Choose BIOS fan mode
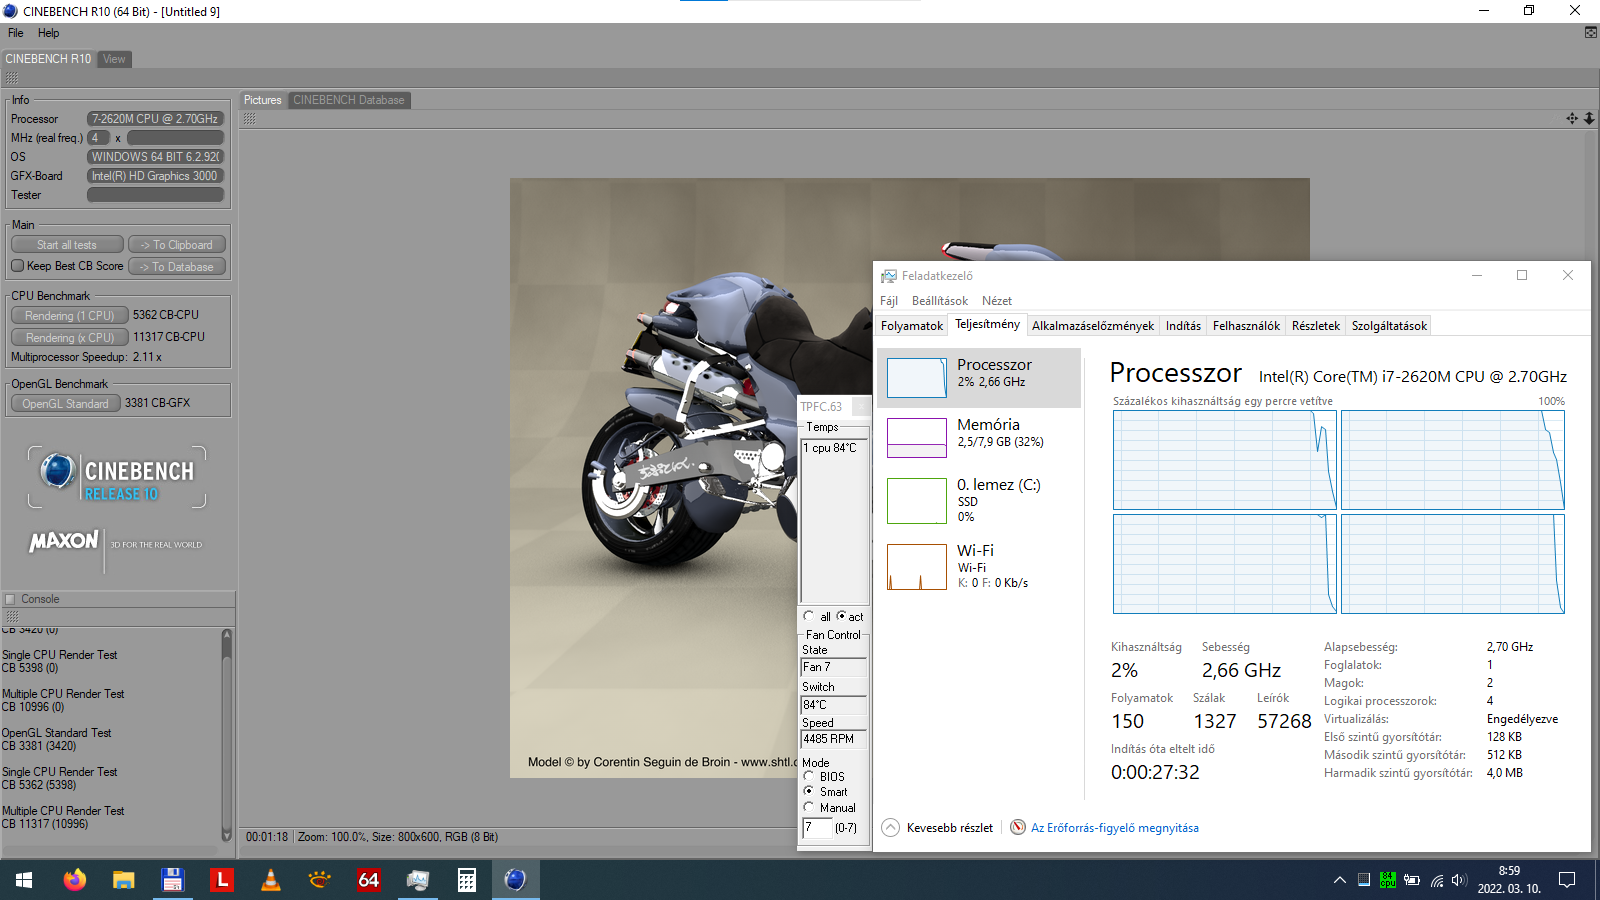1600x900 pixels. [x=809, y=776]
